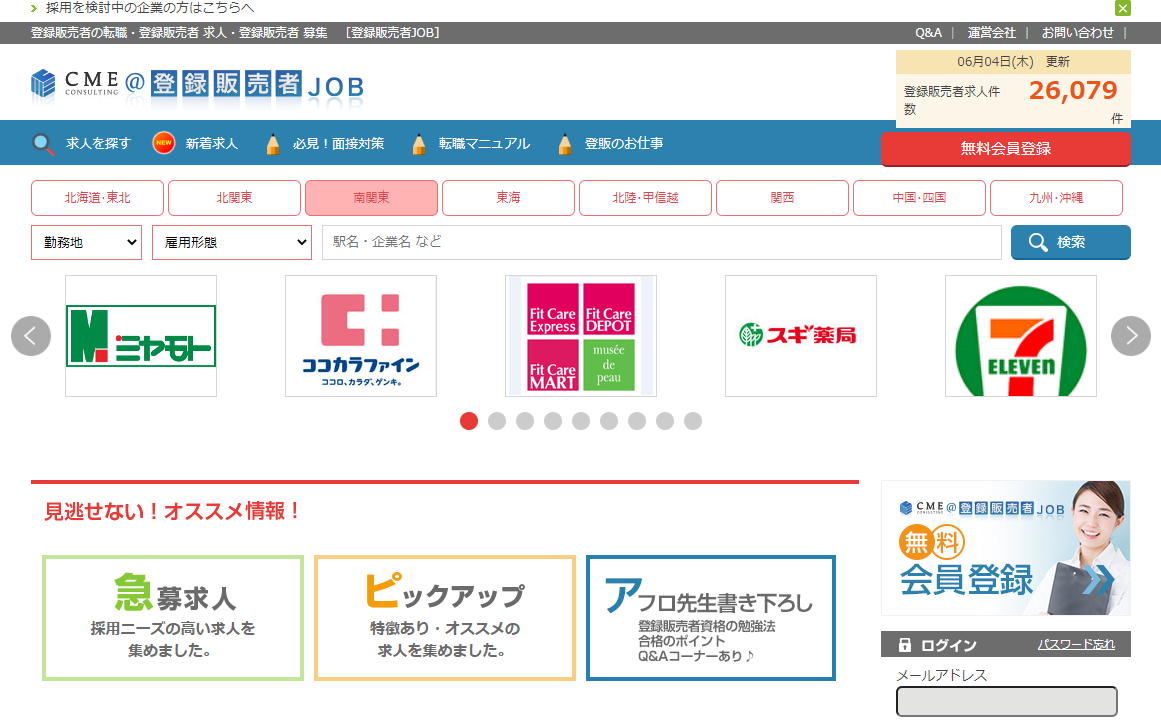Select the fifth carousel dot

(581, 421)
